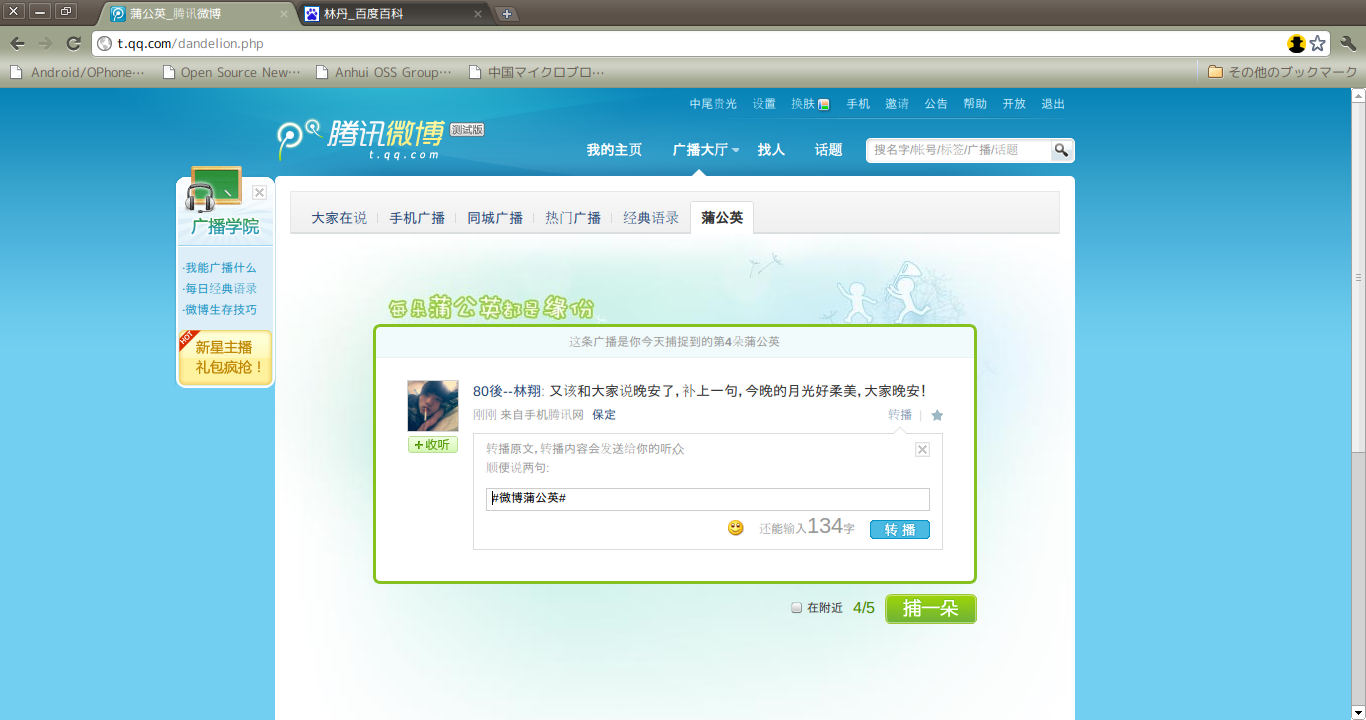This screenshot has height=720, width=1366.
Task: Close the 蒲公英_腾讯微博 browser tab
Action: click(284, 14)
